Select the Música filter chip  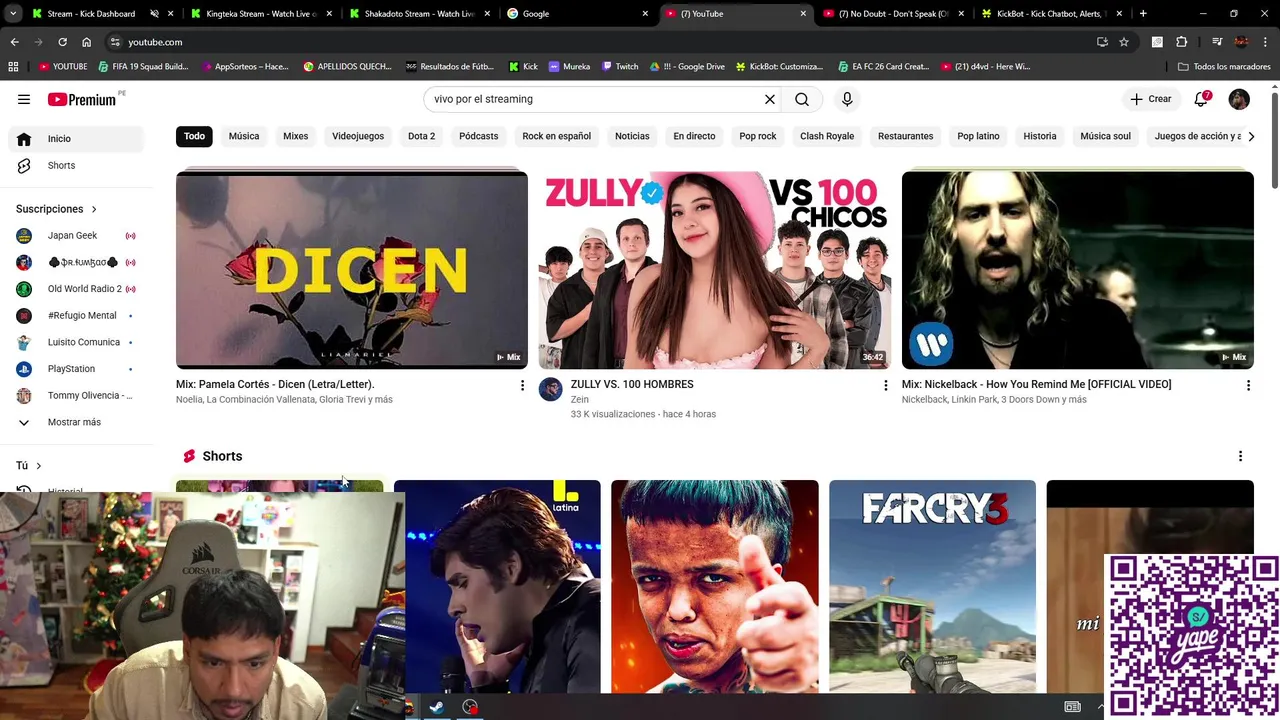click(x=244, y=136)
